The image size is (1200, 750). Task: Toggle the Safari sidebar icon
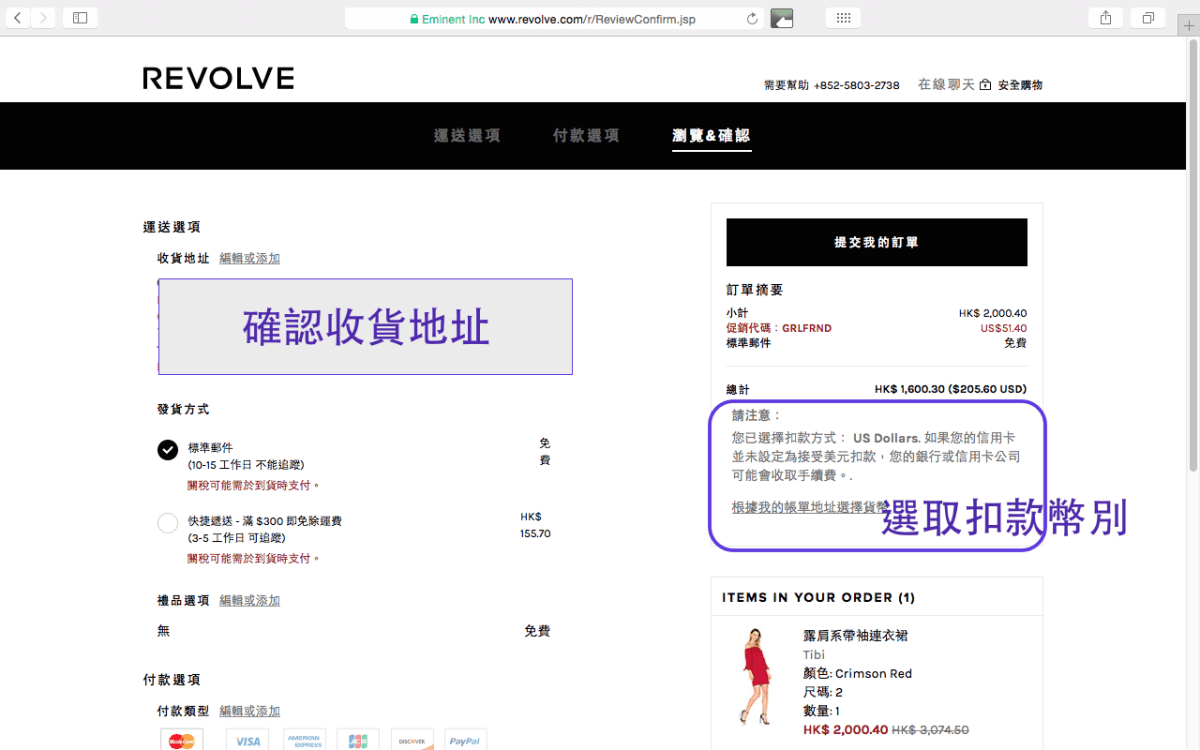(x=80, y=18)
